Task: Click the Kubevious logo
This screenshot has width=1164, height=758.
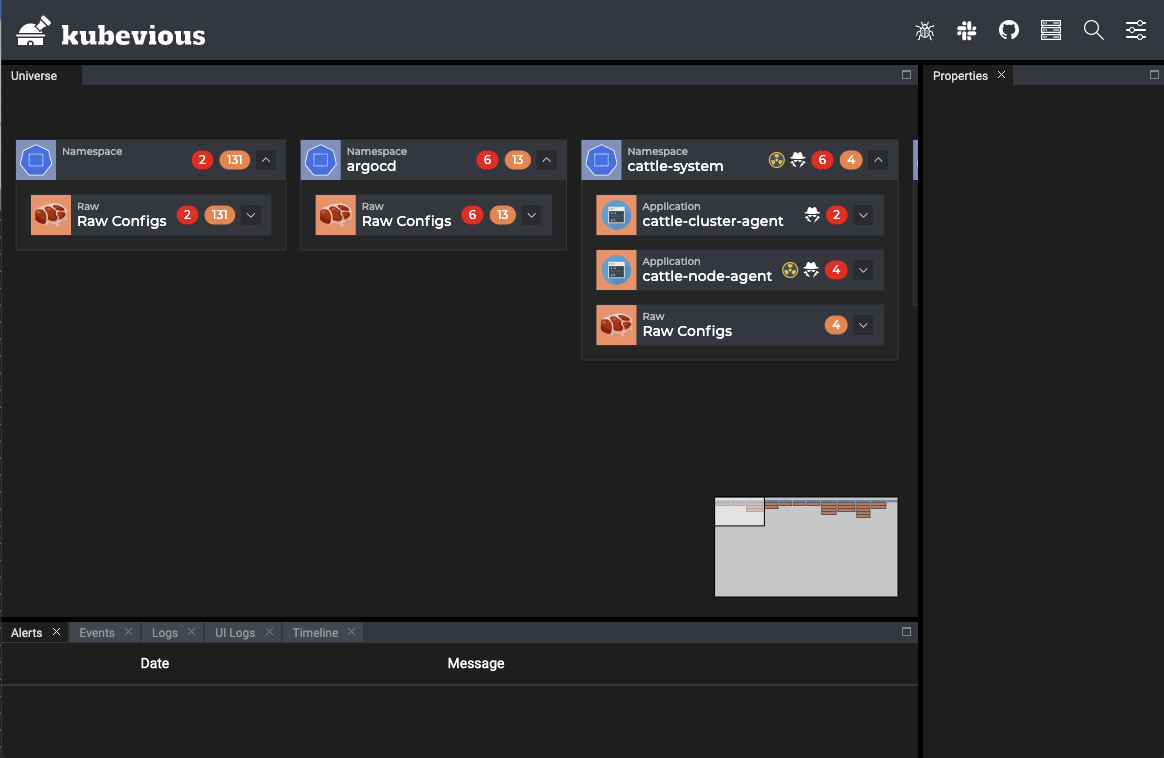Action: pyautogui.click(x=111, y=31)
